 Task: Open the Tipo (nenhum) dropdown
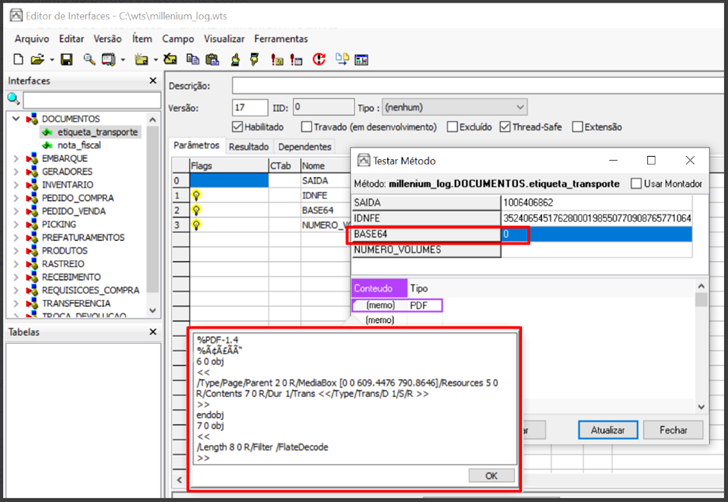454,107
